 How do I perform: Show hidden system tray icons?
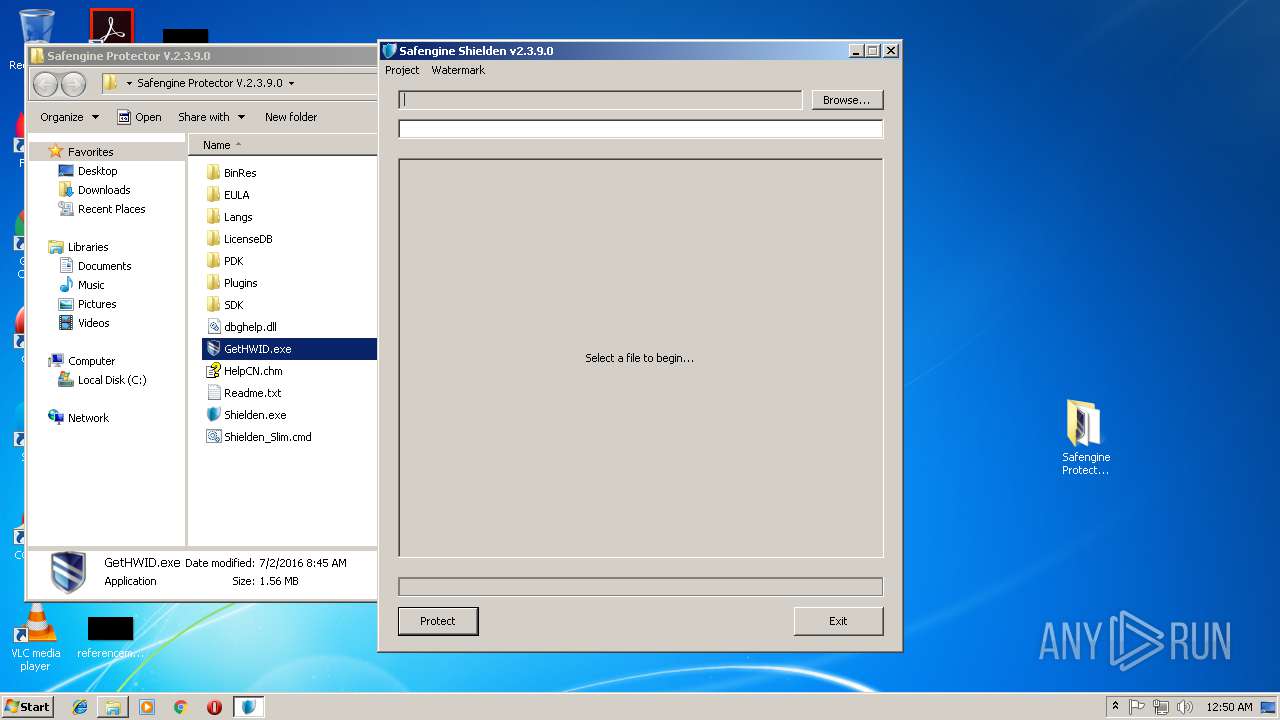[x=1115, y=707]
